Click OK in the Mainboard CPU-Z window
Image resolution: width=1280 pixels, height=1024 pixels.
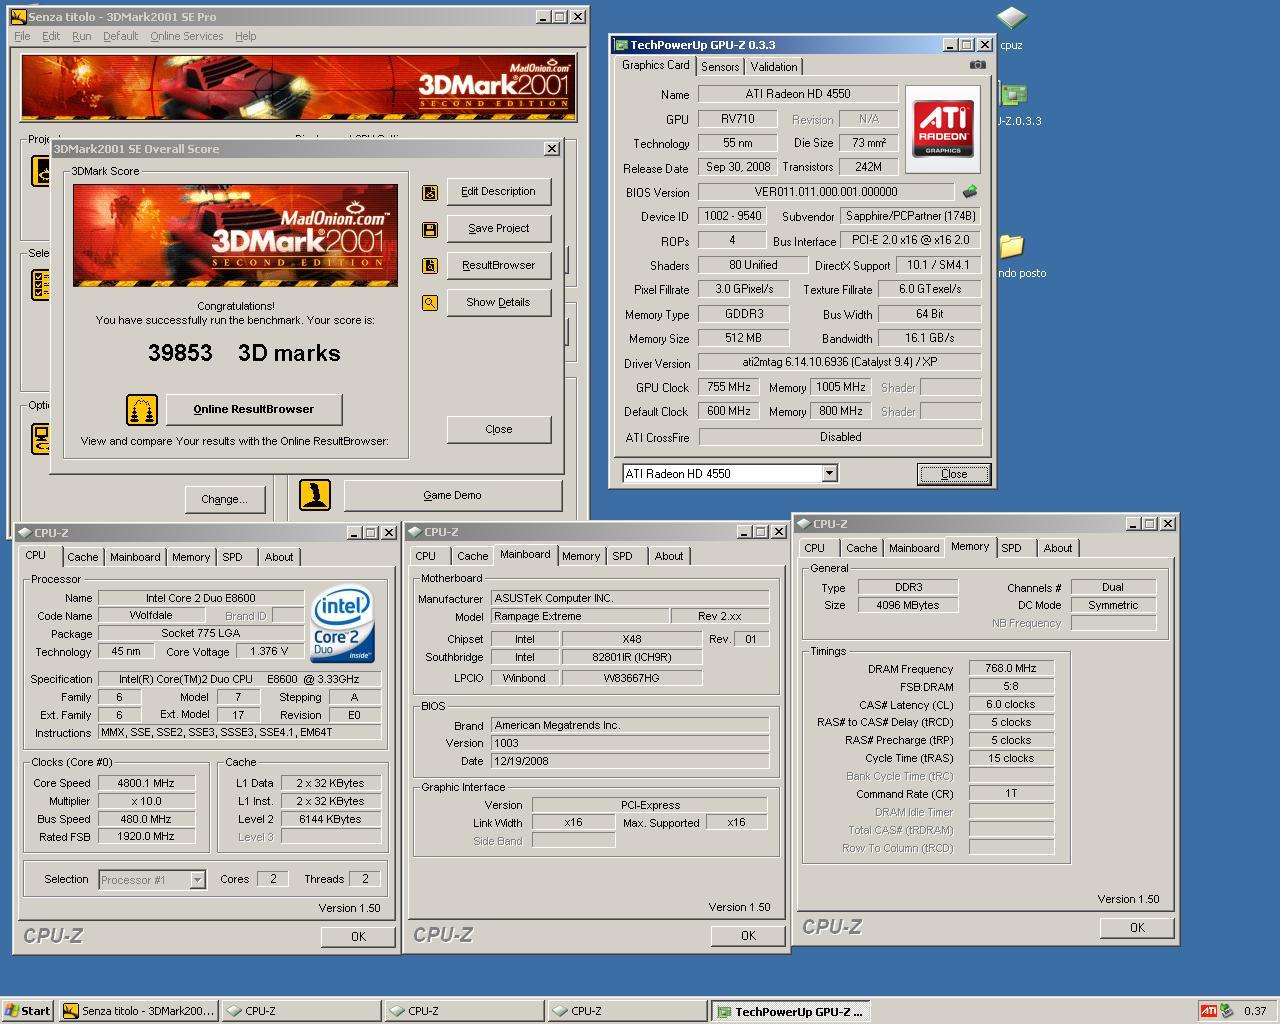(x=748, y=936)
